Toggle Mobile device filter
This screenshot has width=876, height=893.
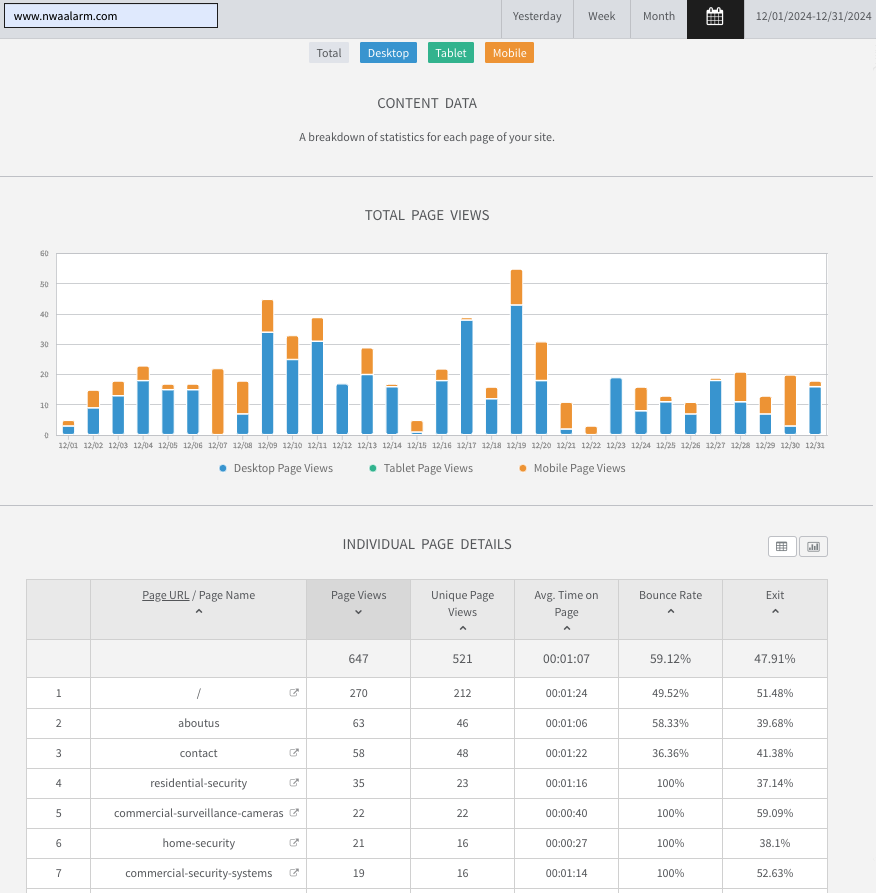pyautogui.click(x=509, y=53)
